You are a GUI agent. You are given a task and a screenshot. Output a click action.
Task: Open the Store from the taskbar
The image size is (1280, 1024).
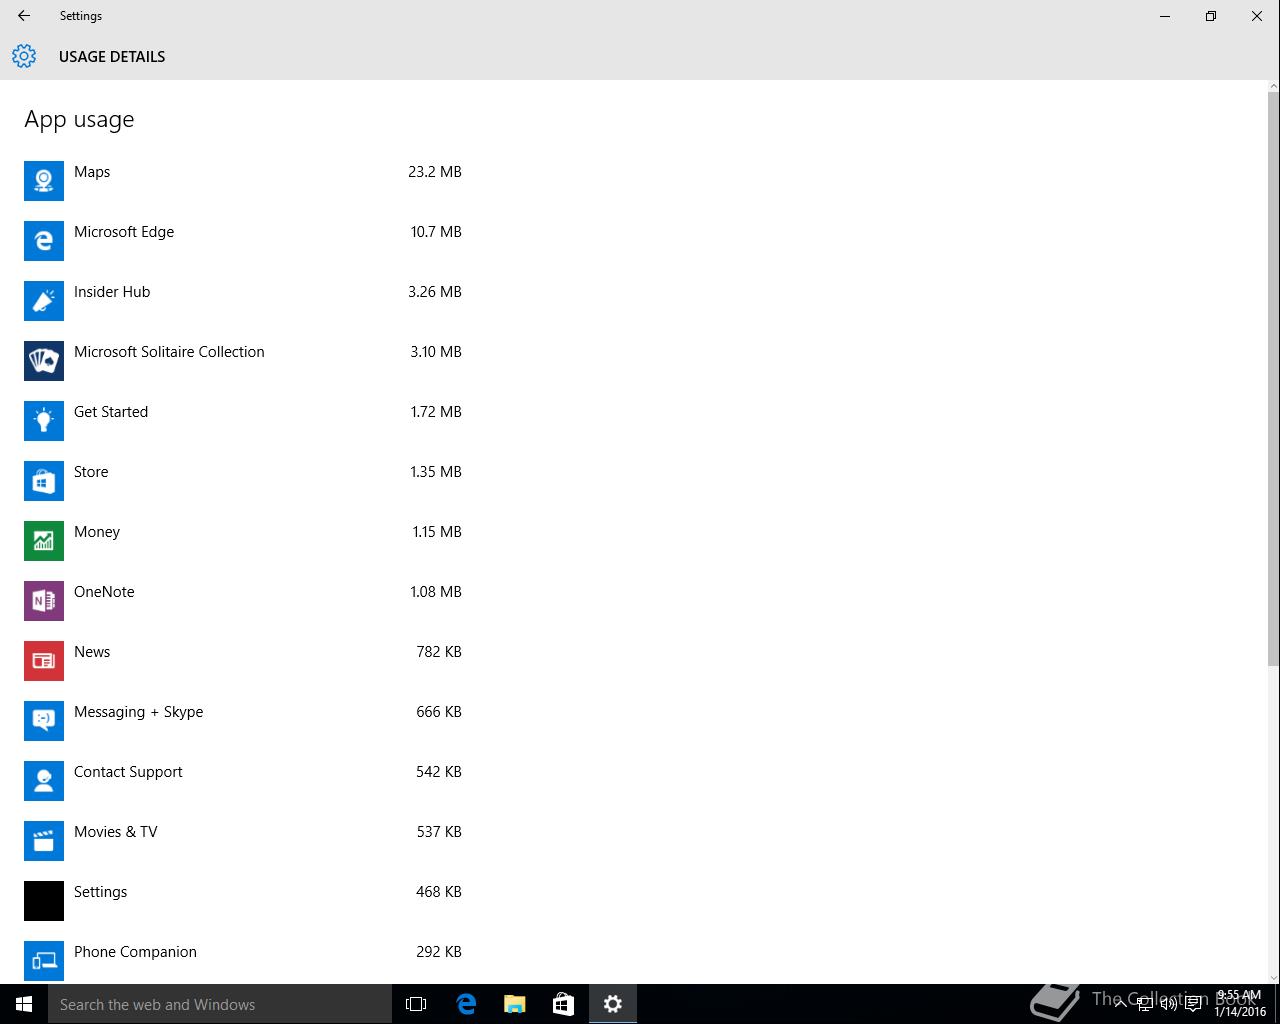[563, 1004]
